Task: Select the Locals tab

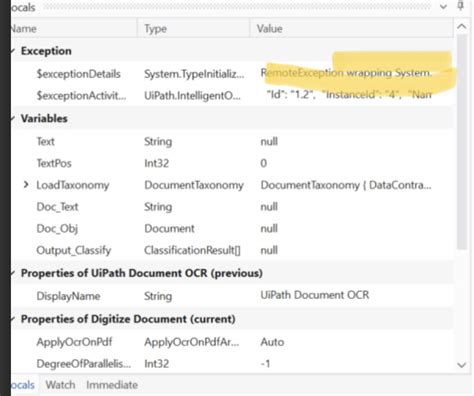Action: (x=23, y=385)
